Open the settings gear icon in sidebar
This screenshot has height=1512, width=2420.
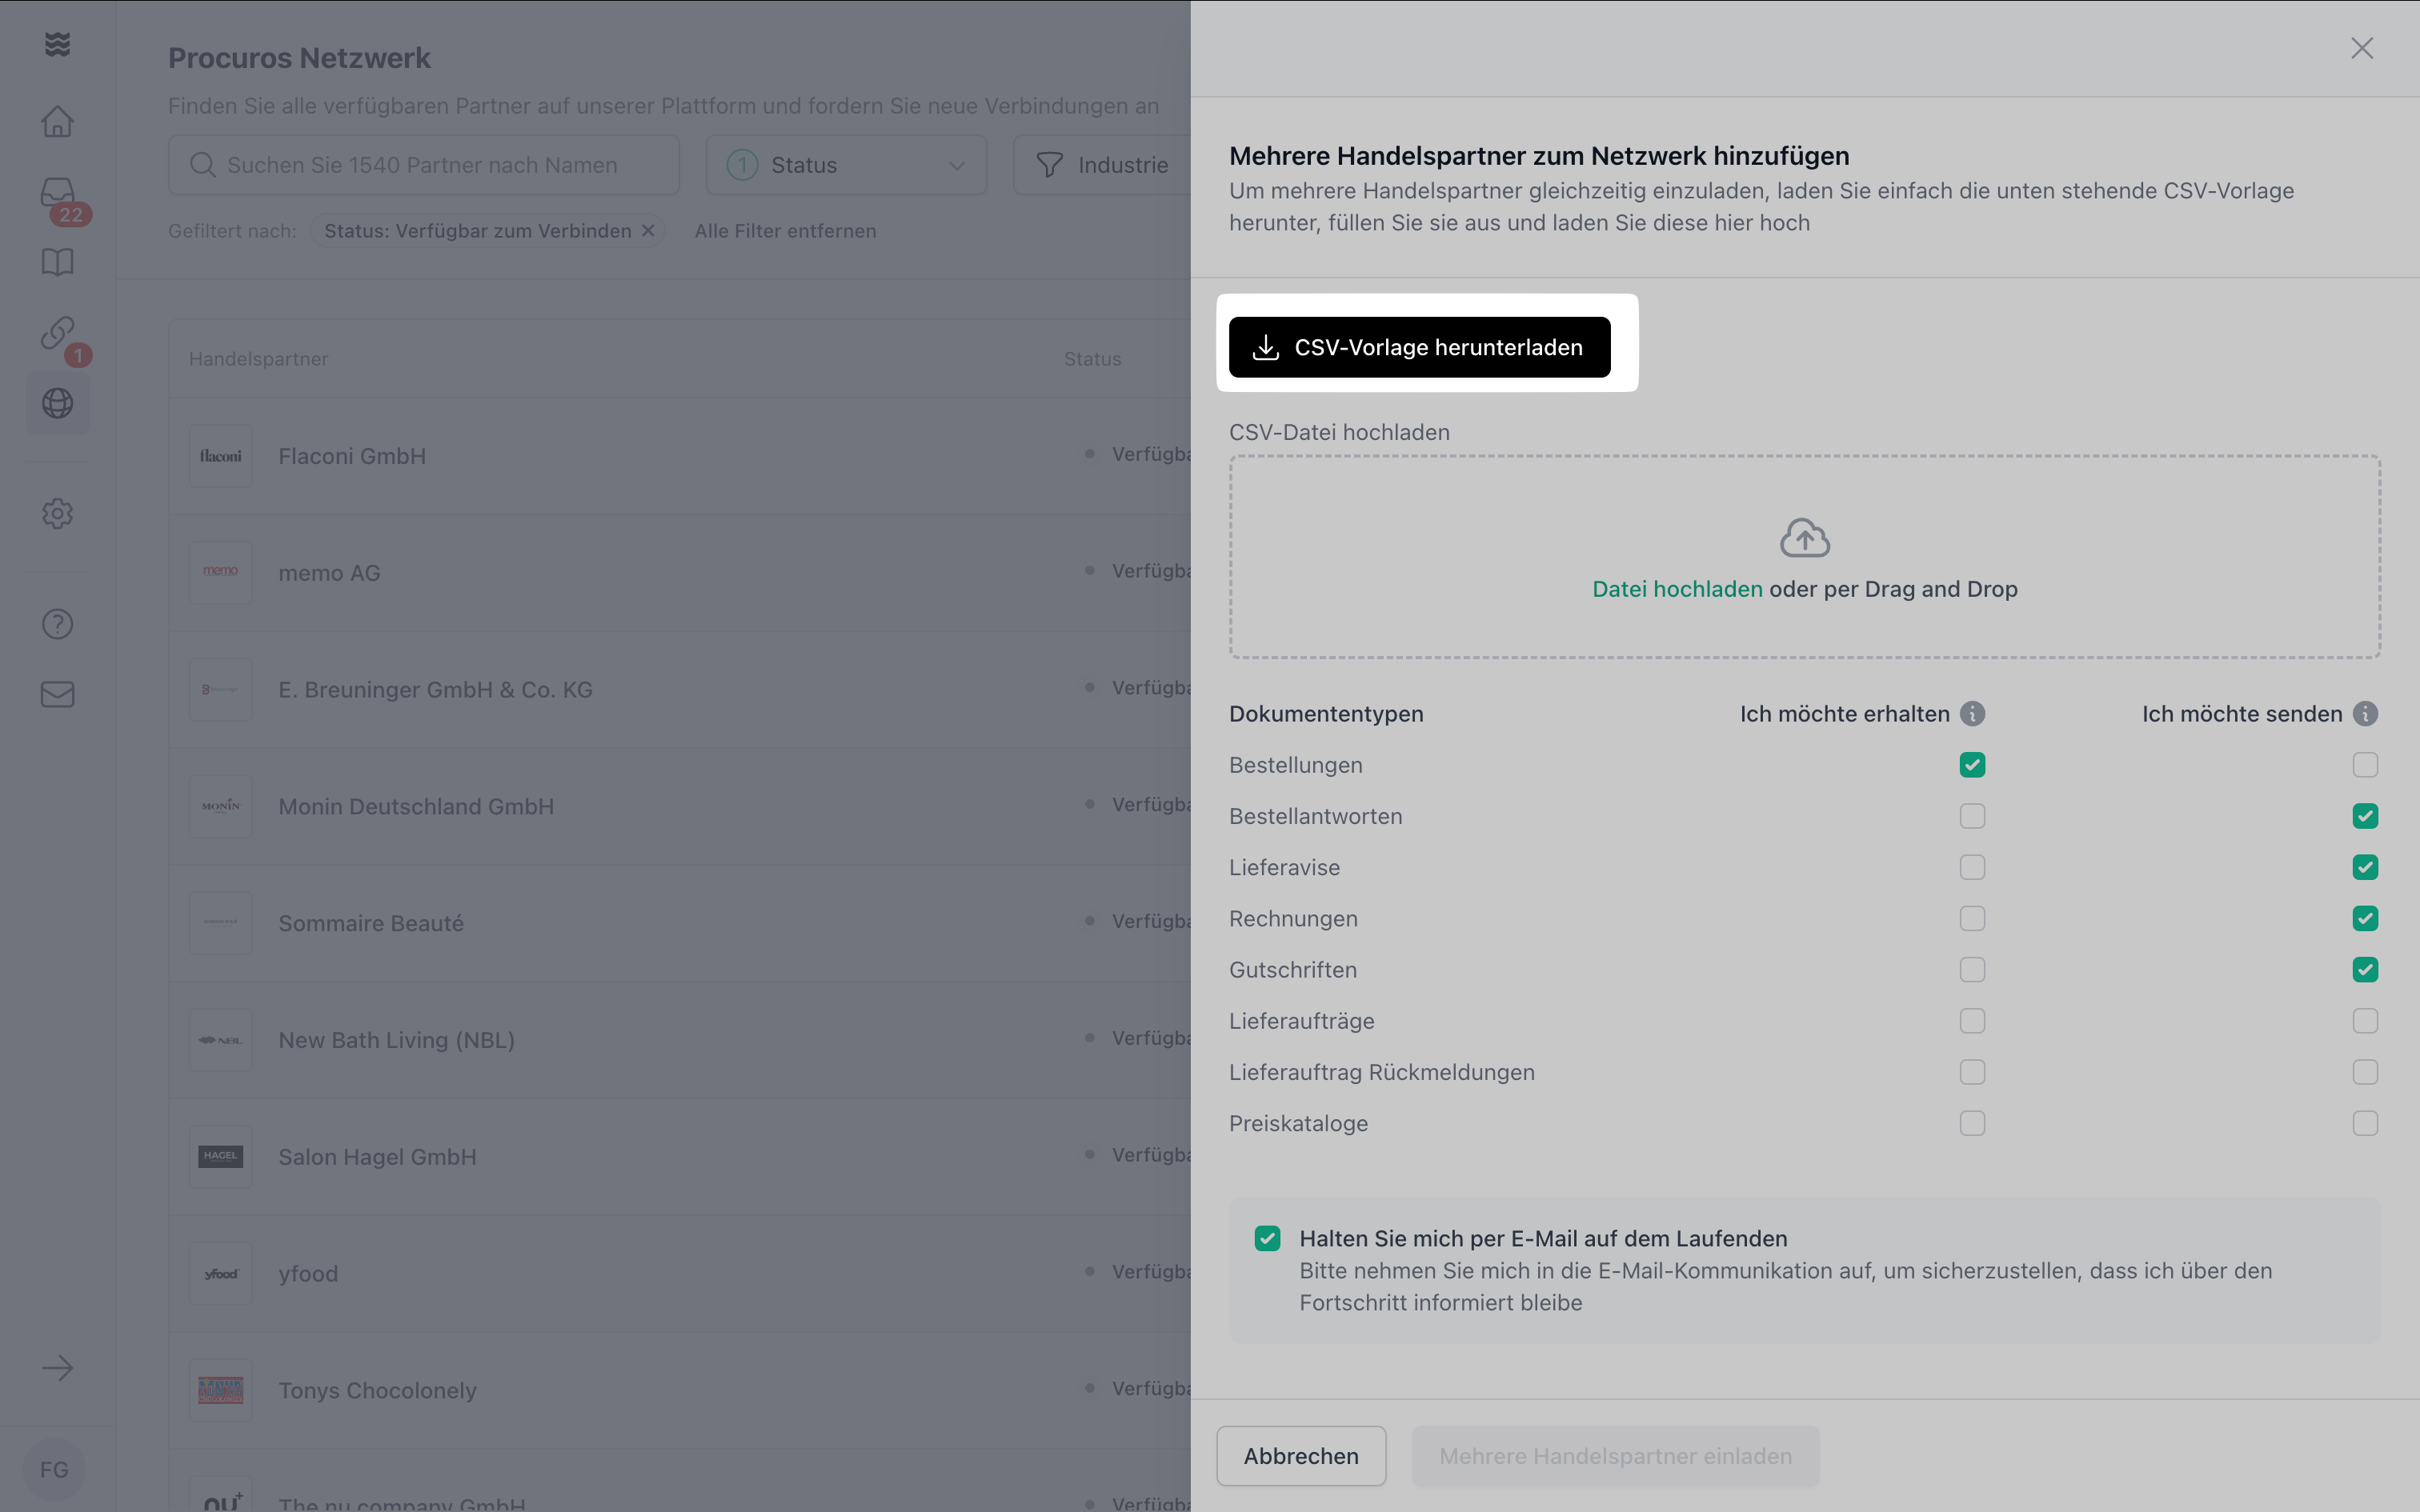pos(57,513)
